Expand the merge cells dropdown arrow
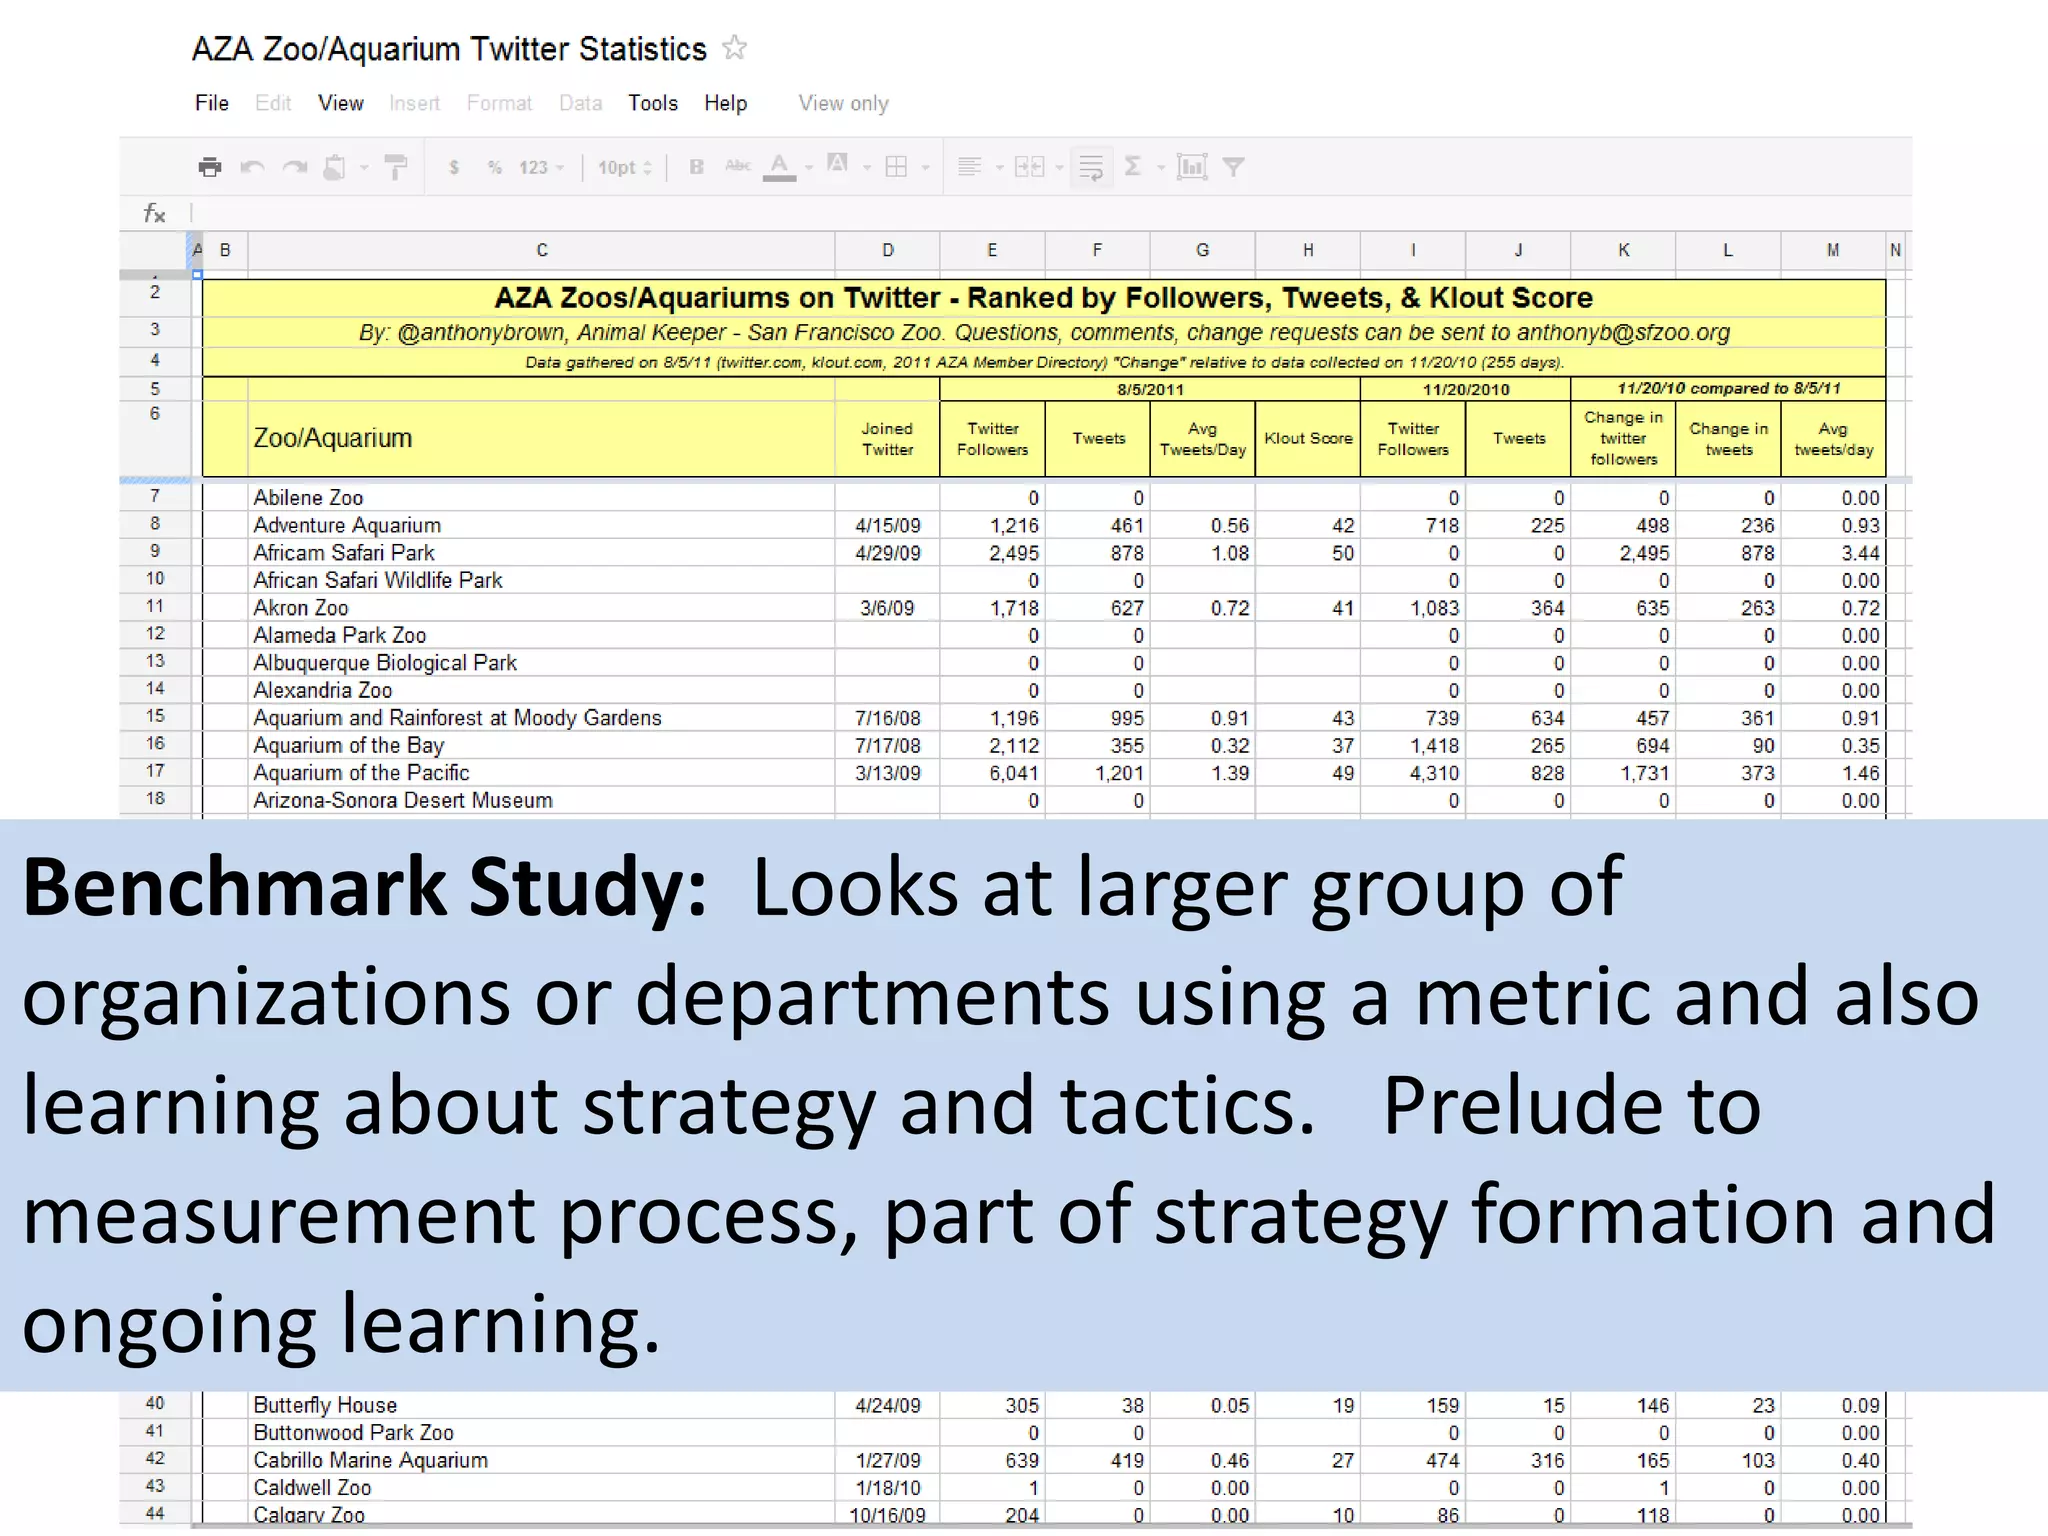 [1059, 168]
